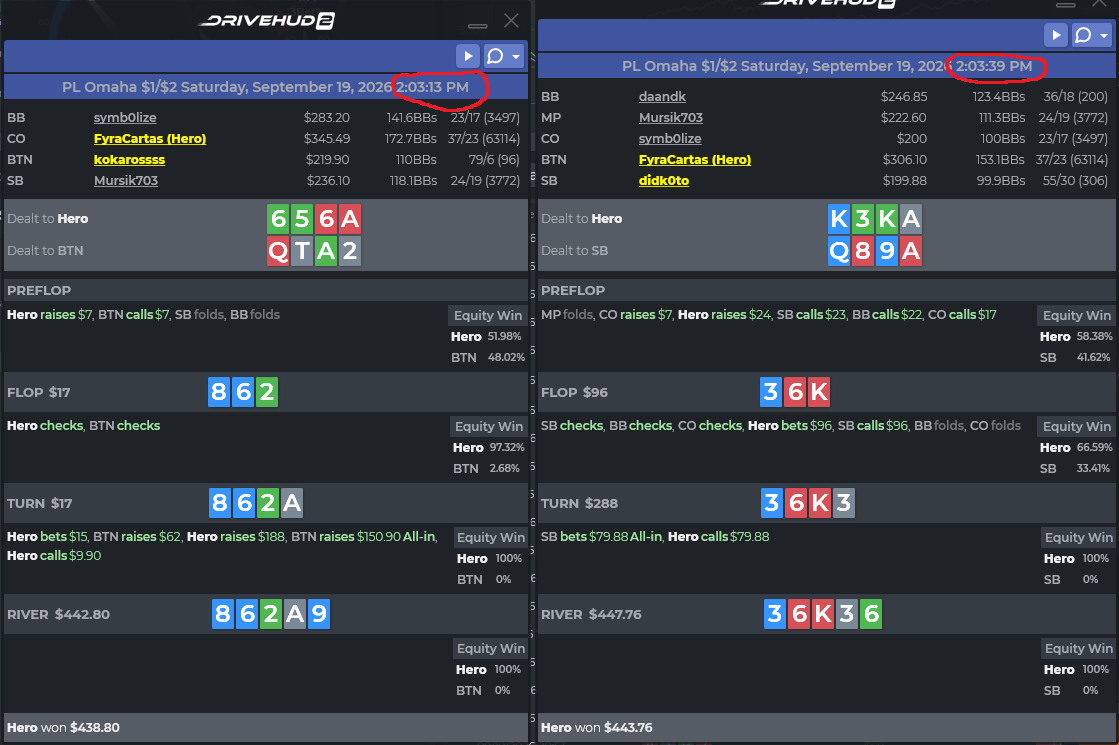Select didk0to player link
Image resolution: width=1119 pixels, height=745 pixels.
pyautogui.click(x=664, y=181)
